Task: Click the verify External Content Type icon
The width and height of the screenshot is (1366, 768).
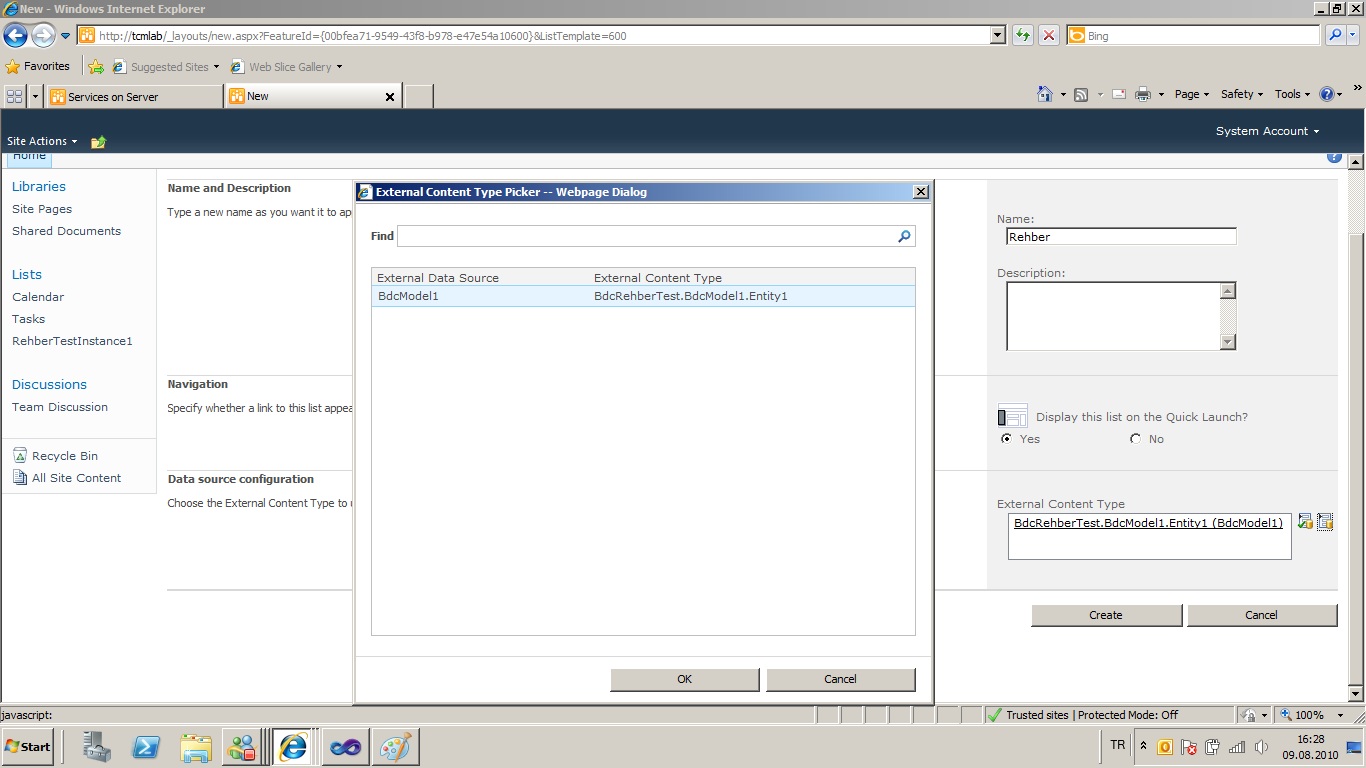Action: (1305, 521)
